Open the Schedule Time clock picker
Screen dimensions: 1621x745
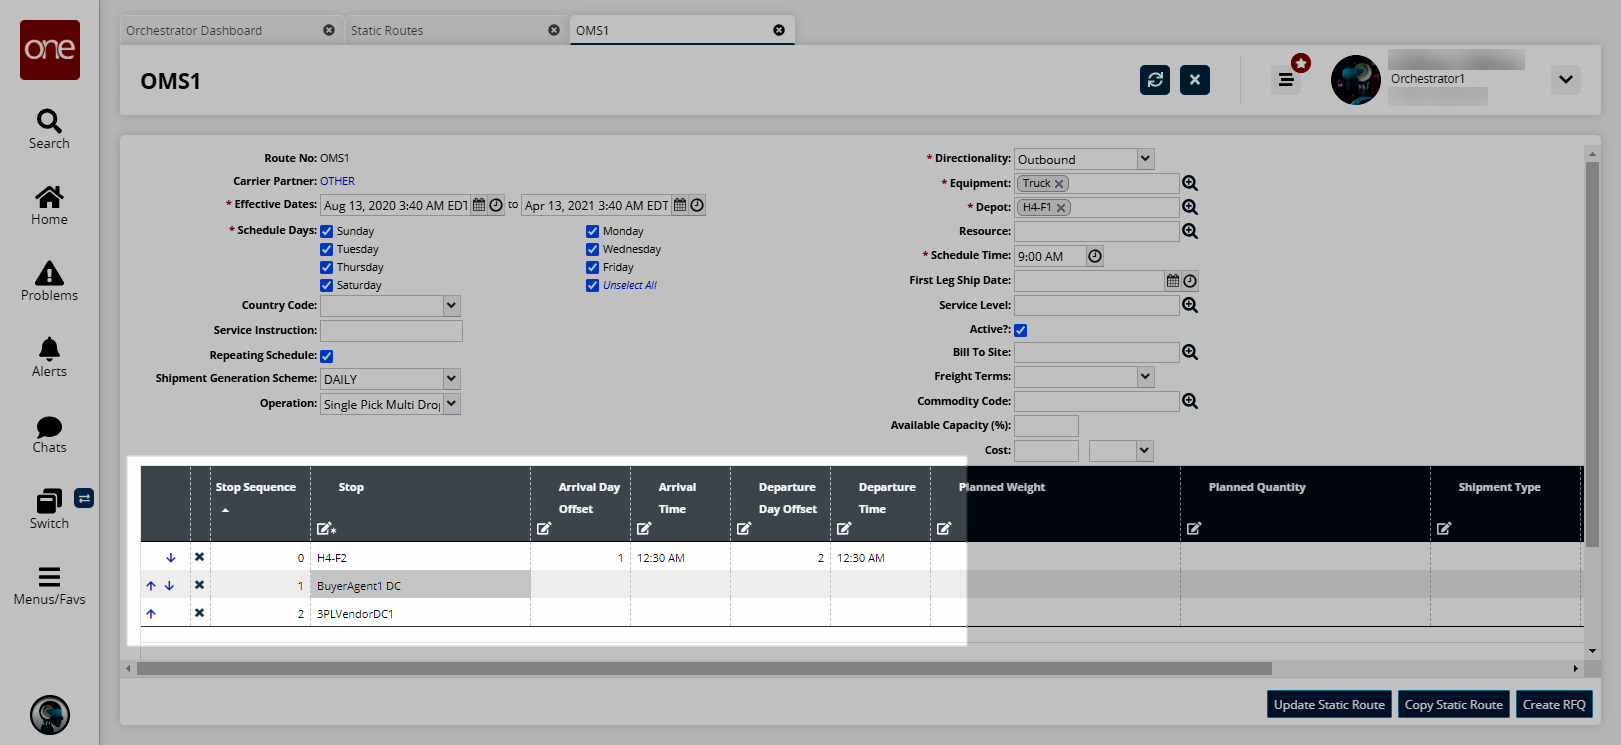point(1095,256)
